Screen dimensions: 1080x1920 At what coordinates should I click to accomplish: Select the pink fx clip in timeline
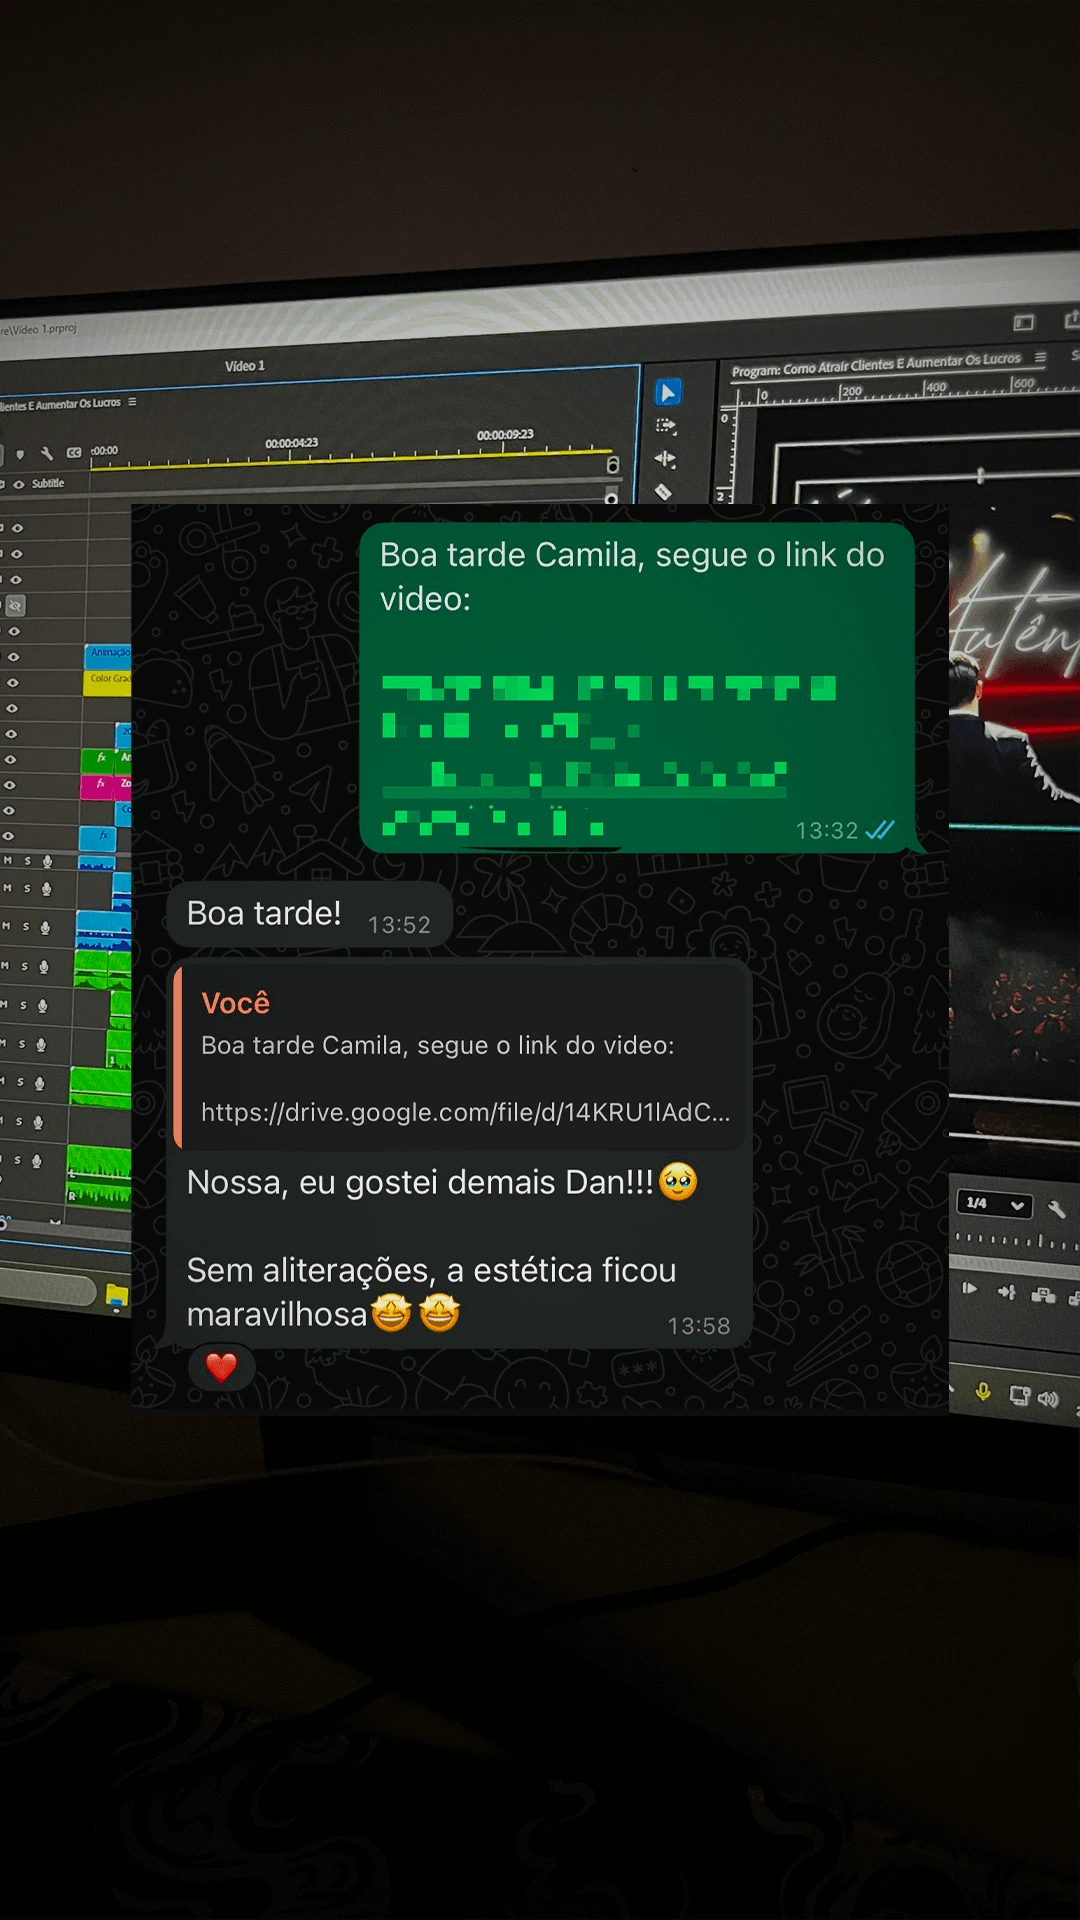[x=98, y=786]
